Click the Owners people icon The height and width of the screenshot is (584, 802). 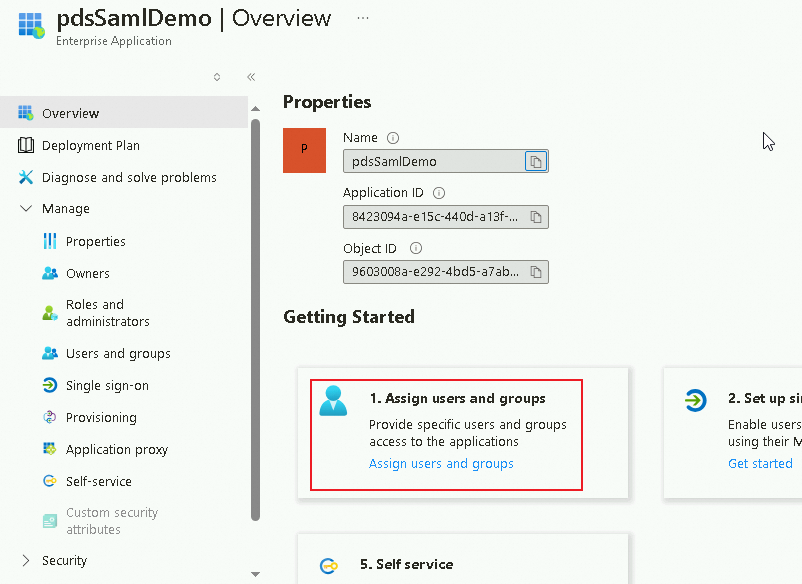50,273
